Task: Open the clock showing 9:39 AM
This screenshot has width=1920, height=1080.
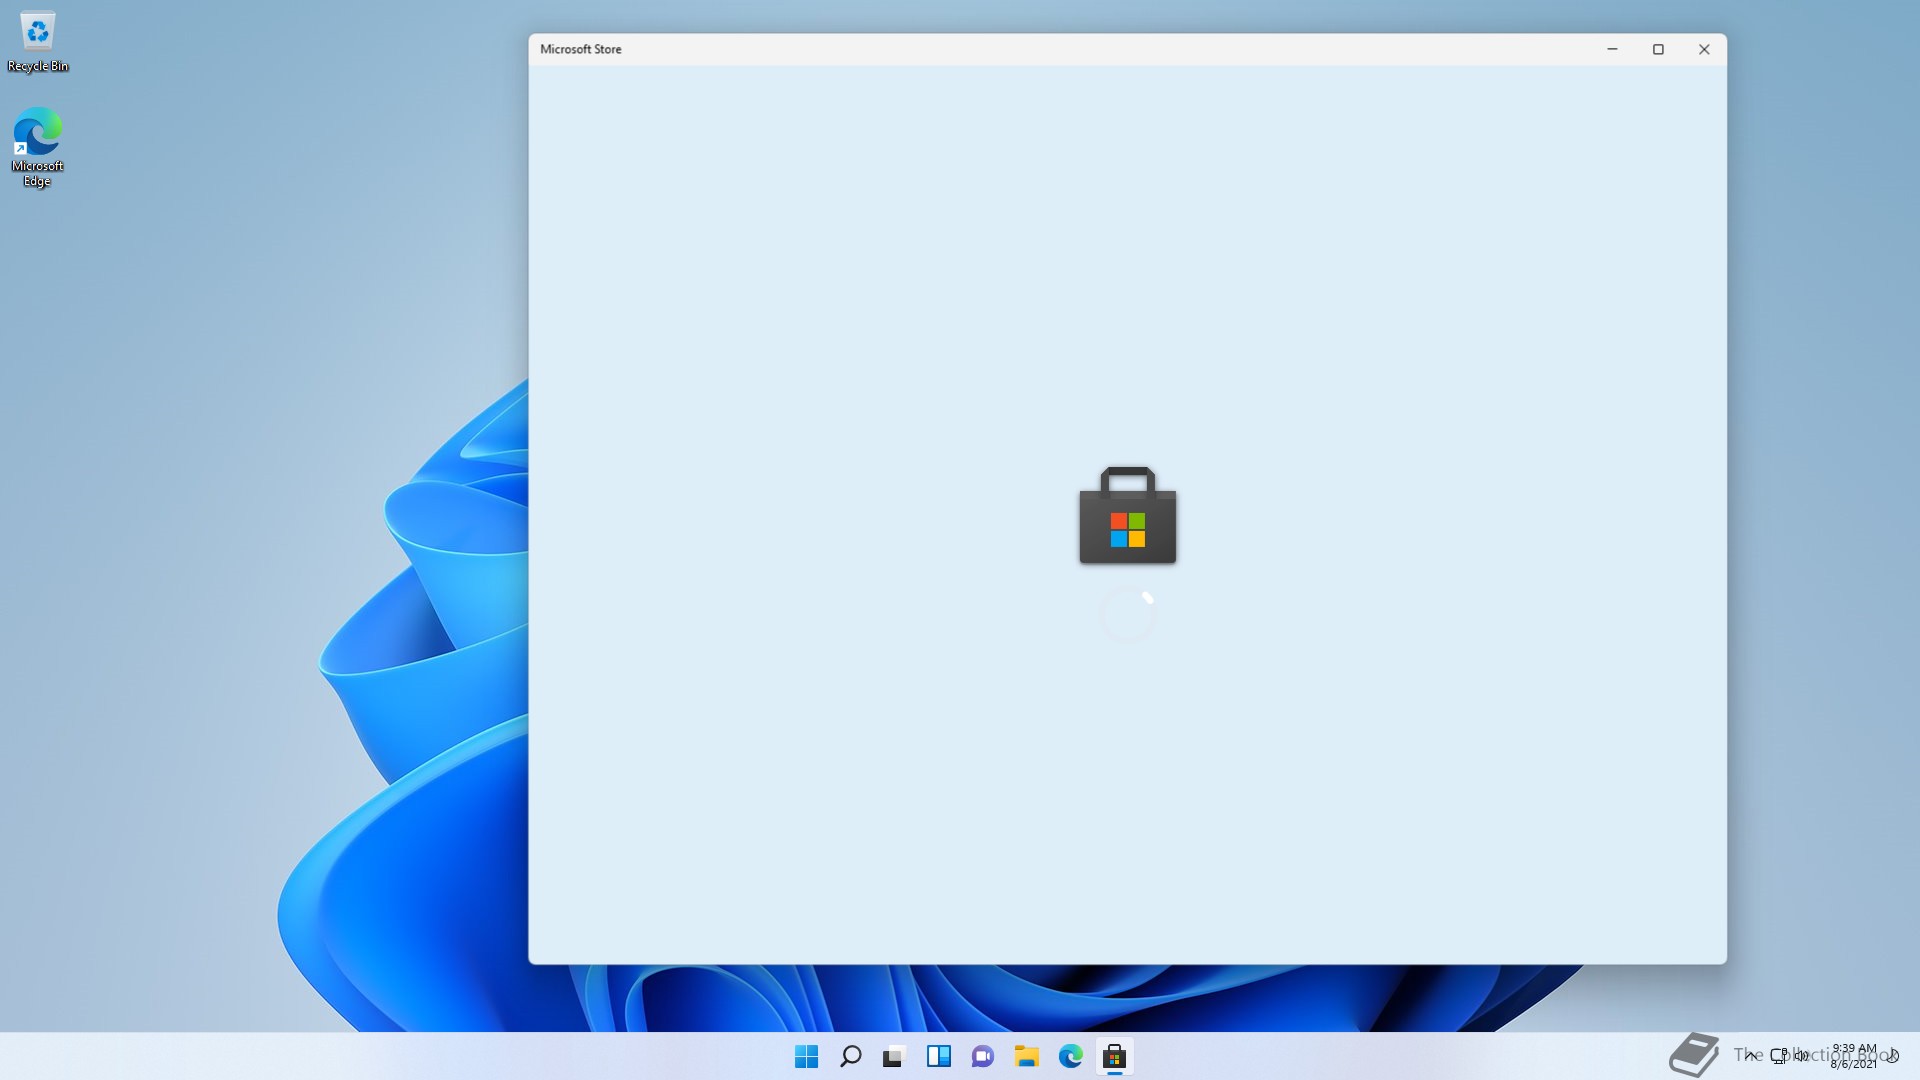Action: click(1853, 1056)
